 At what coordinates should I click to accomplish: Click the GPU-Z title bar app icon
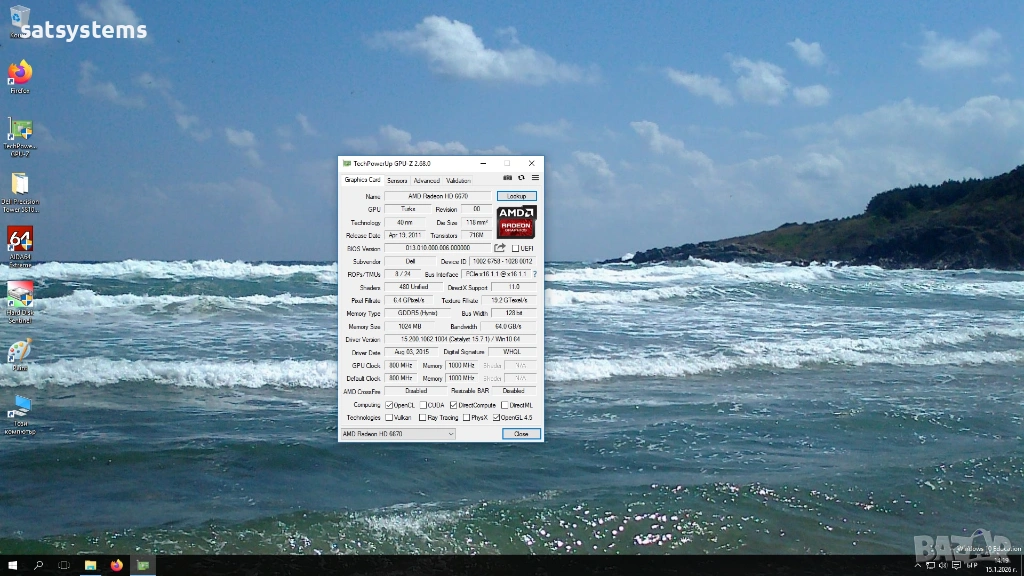pyautogui.click(x=347, y=163)
